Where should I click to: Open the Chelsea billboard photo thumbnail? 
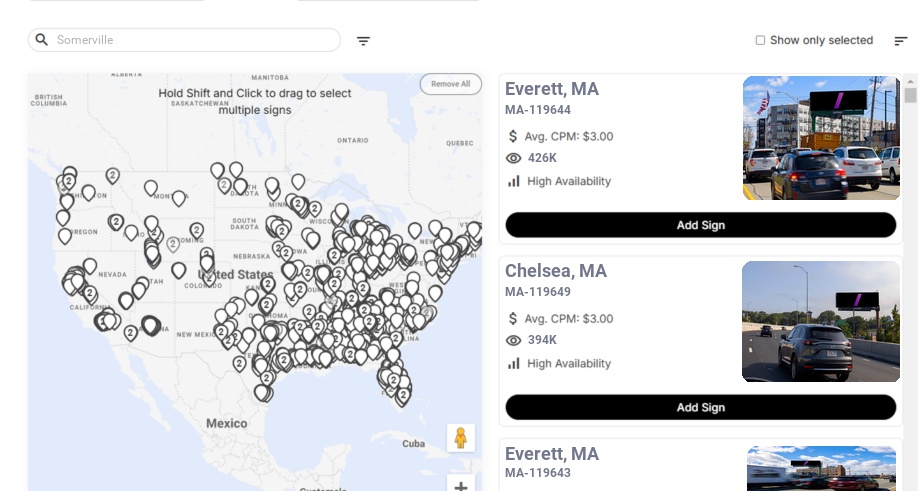(821, 321)
